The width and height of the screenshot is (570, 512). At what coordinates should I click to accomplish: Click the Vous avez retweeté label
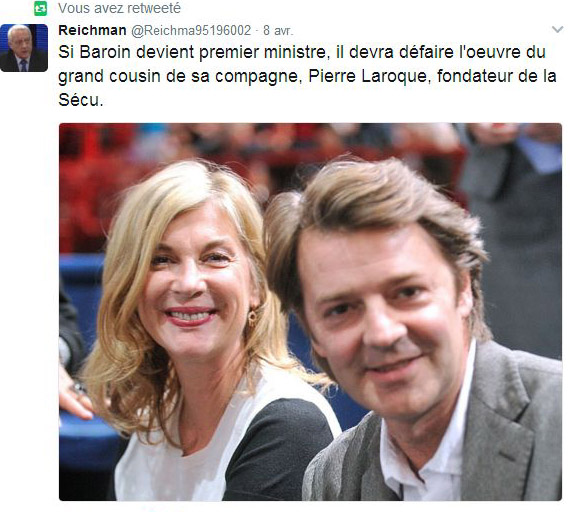(119, 8)
